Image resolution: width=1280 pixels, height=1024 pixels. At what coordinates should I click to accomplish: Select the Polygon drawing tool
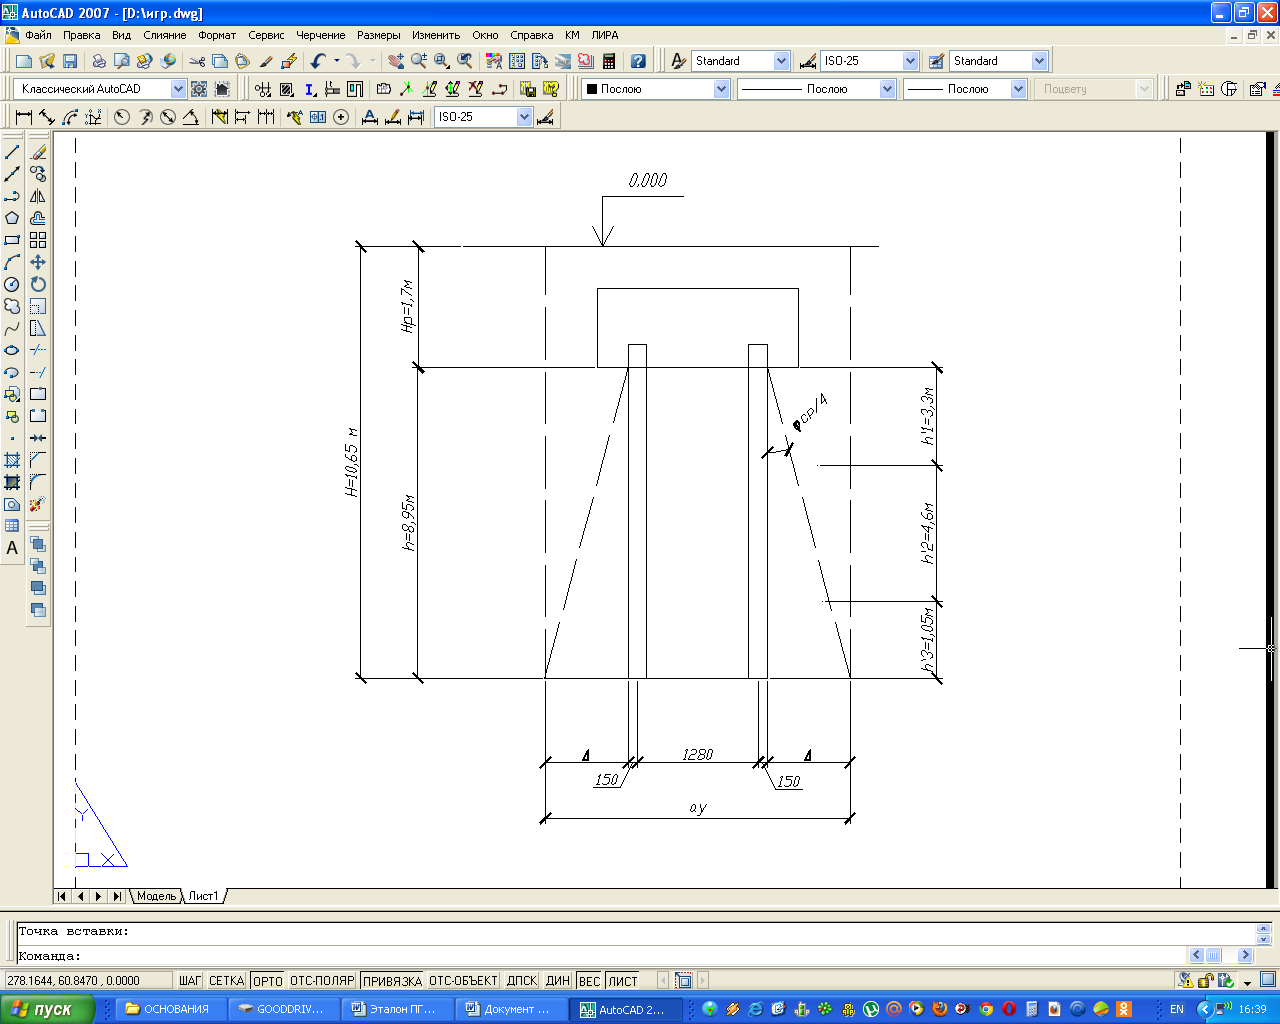(x=12, y=218)
